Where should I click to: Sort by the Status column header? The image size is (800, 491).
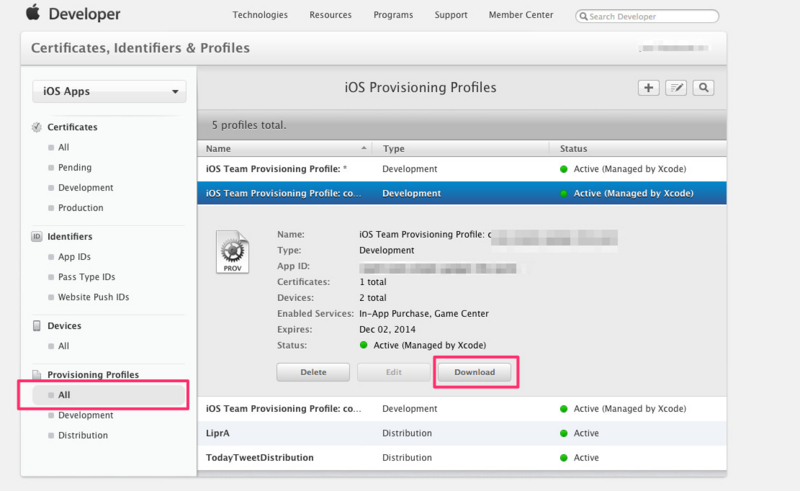[x=638, y=149]
